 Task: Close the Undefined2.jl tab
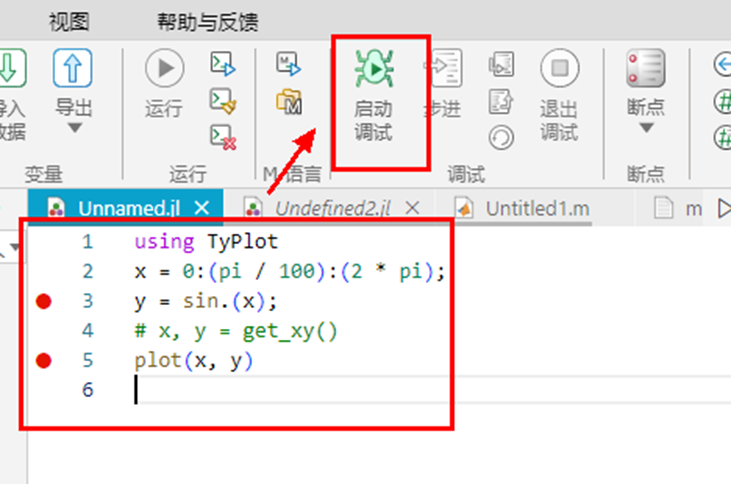coord(412,208)
